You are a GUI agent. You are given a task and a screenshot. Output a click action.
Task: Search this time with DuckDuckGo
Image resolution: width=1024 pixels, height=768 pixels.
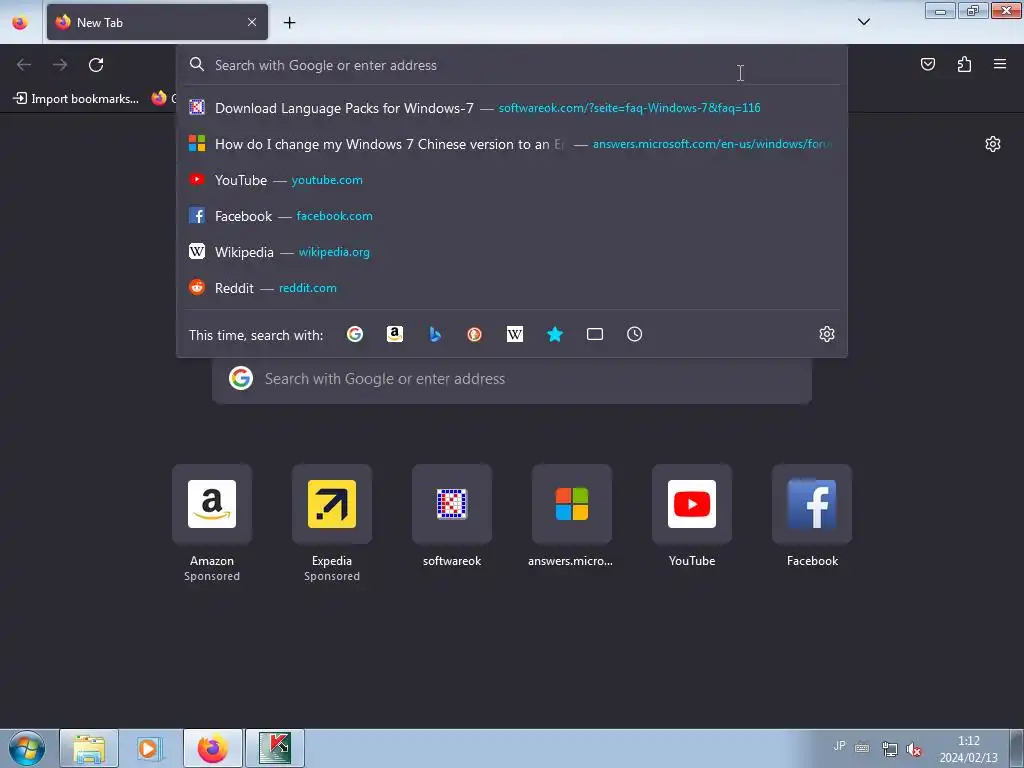click(x=475, y=334)
